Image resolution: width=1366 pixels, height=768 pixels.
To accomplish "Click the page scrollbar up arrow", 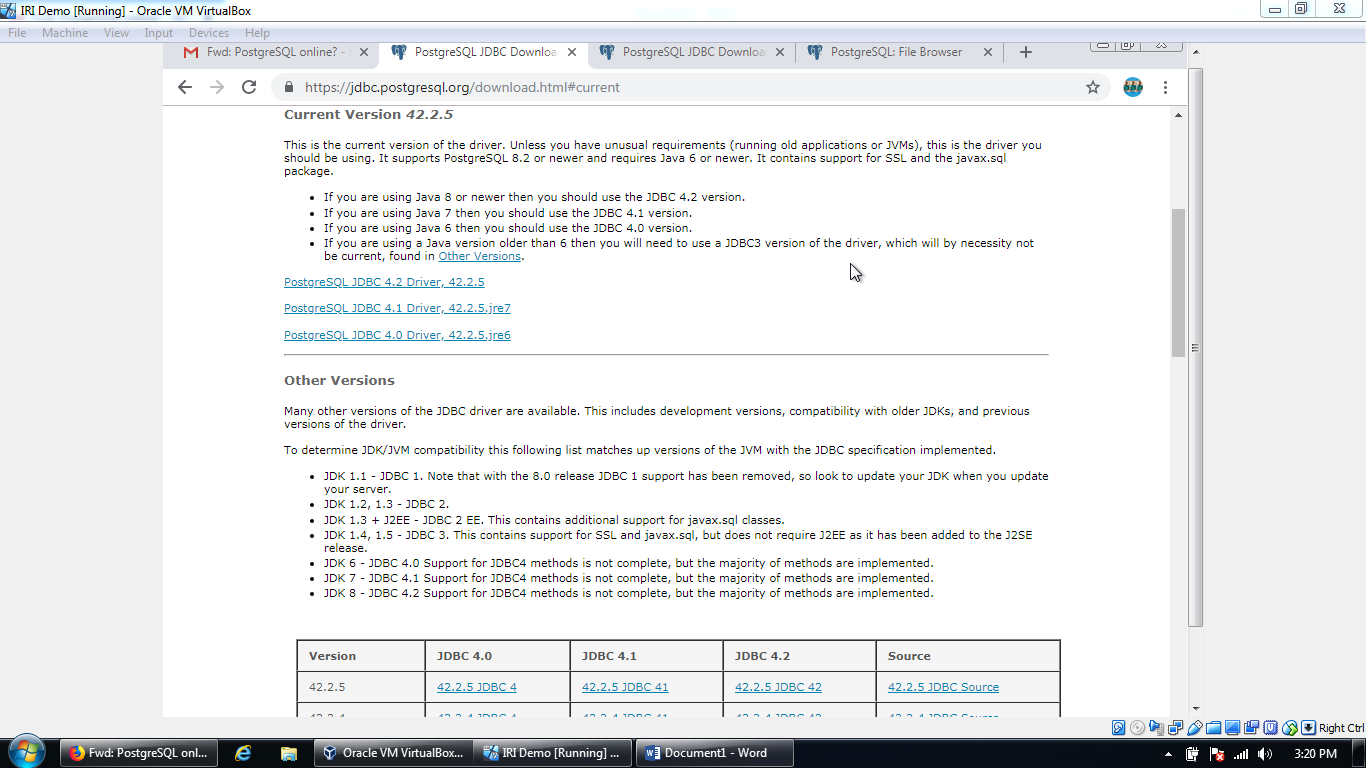I will (1178, 114).
